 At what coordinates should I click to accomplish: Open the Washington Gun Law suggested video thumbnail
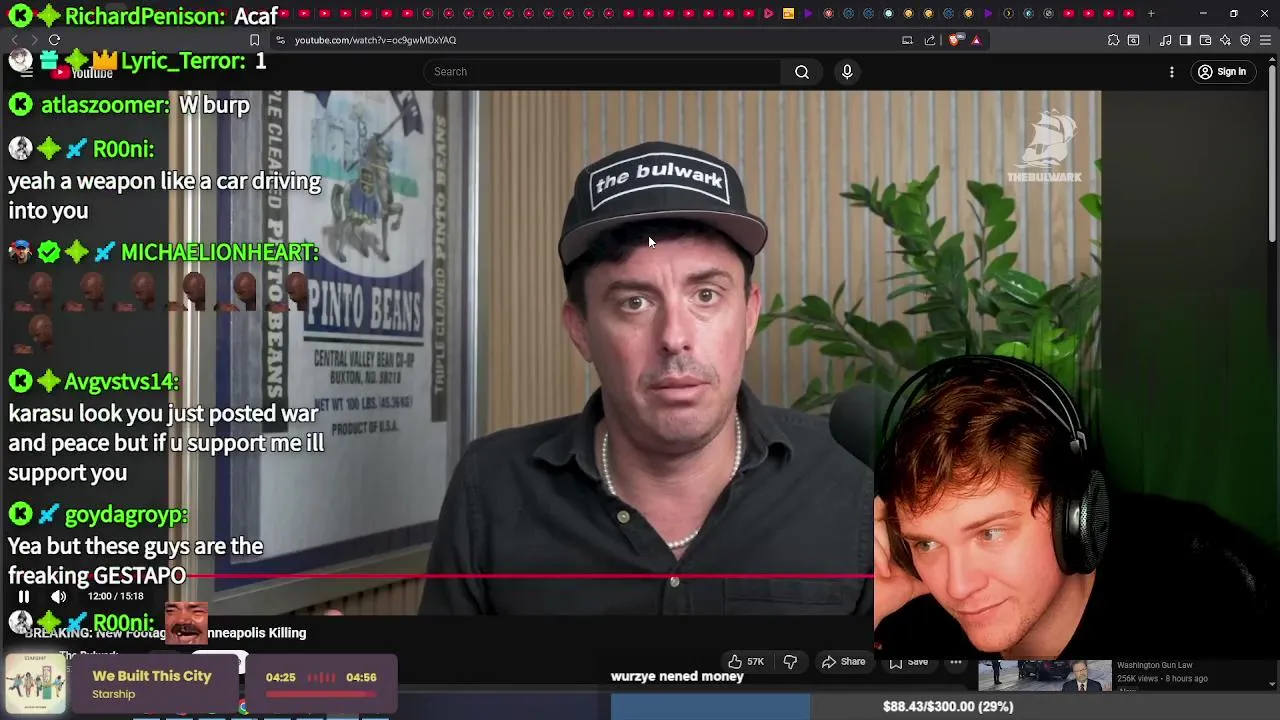pos(1044,675)
